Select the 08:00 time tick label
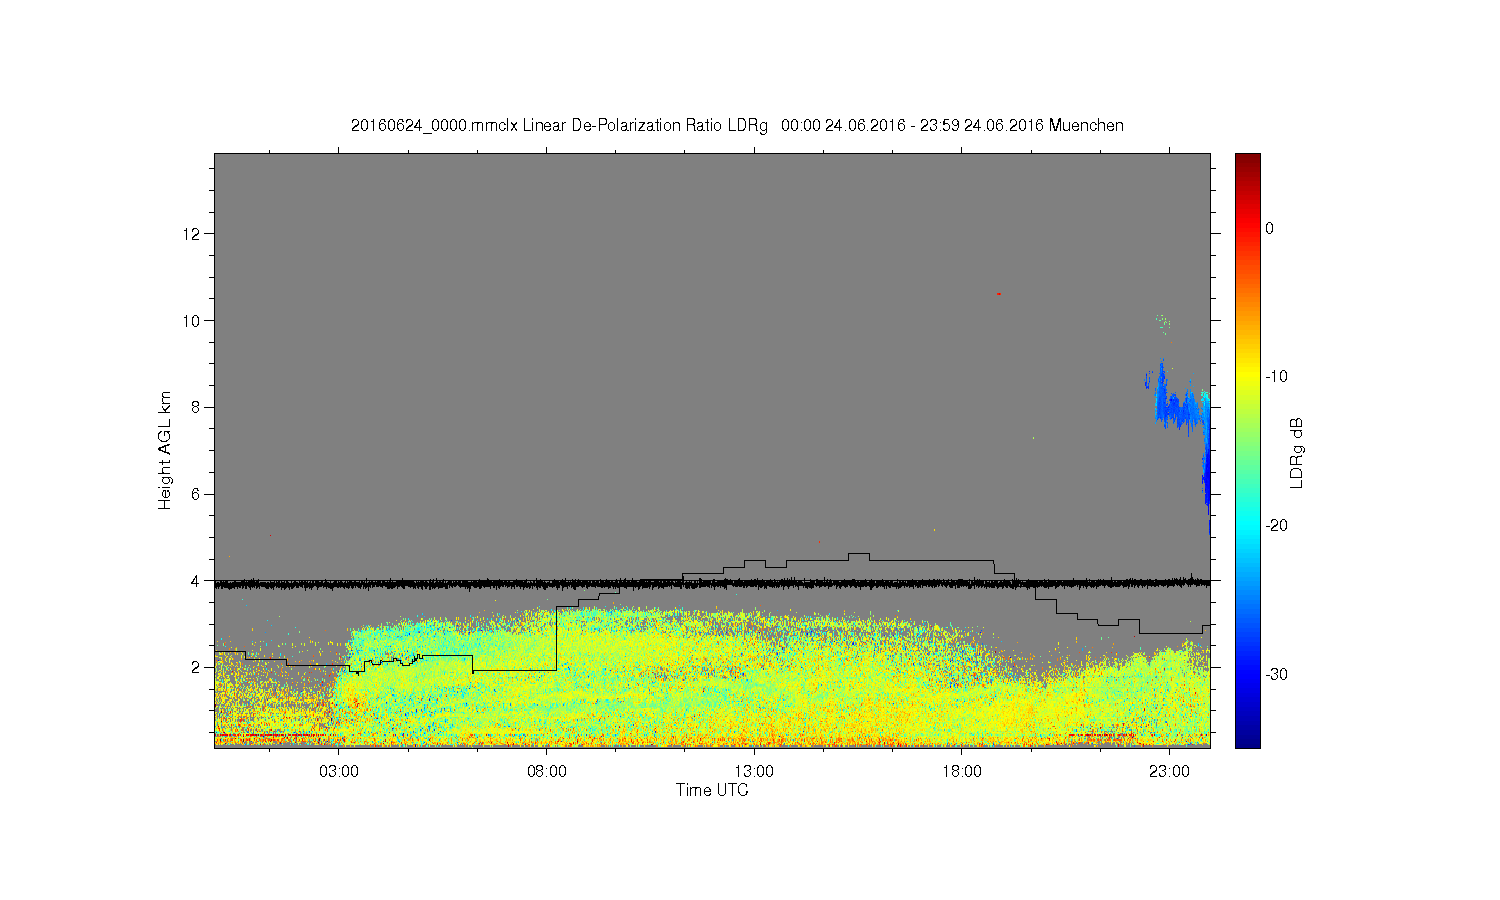This screenshot has width=1500, height=900. click(547, 772)
